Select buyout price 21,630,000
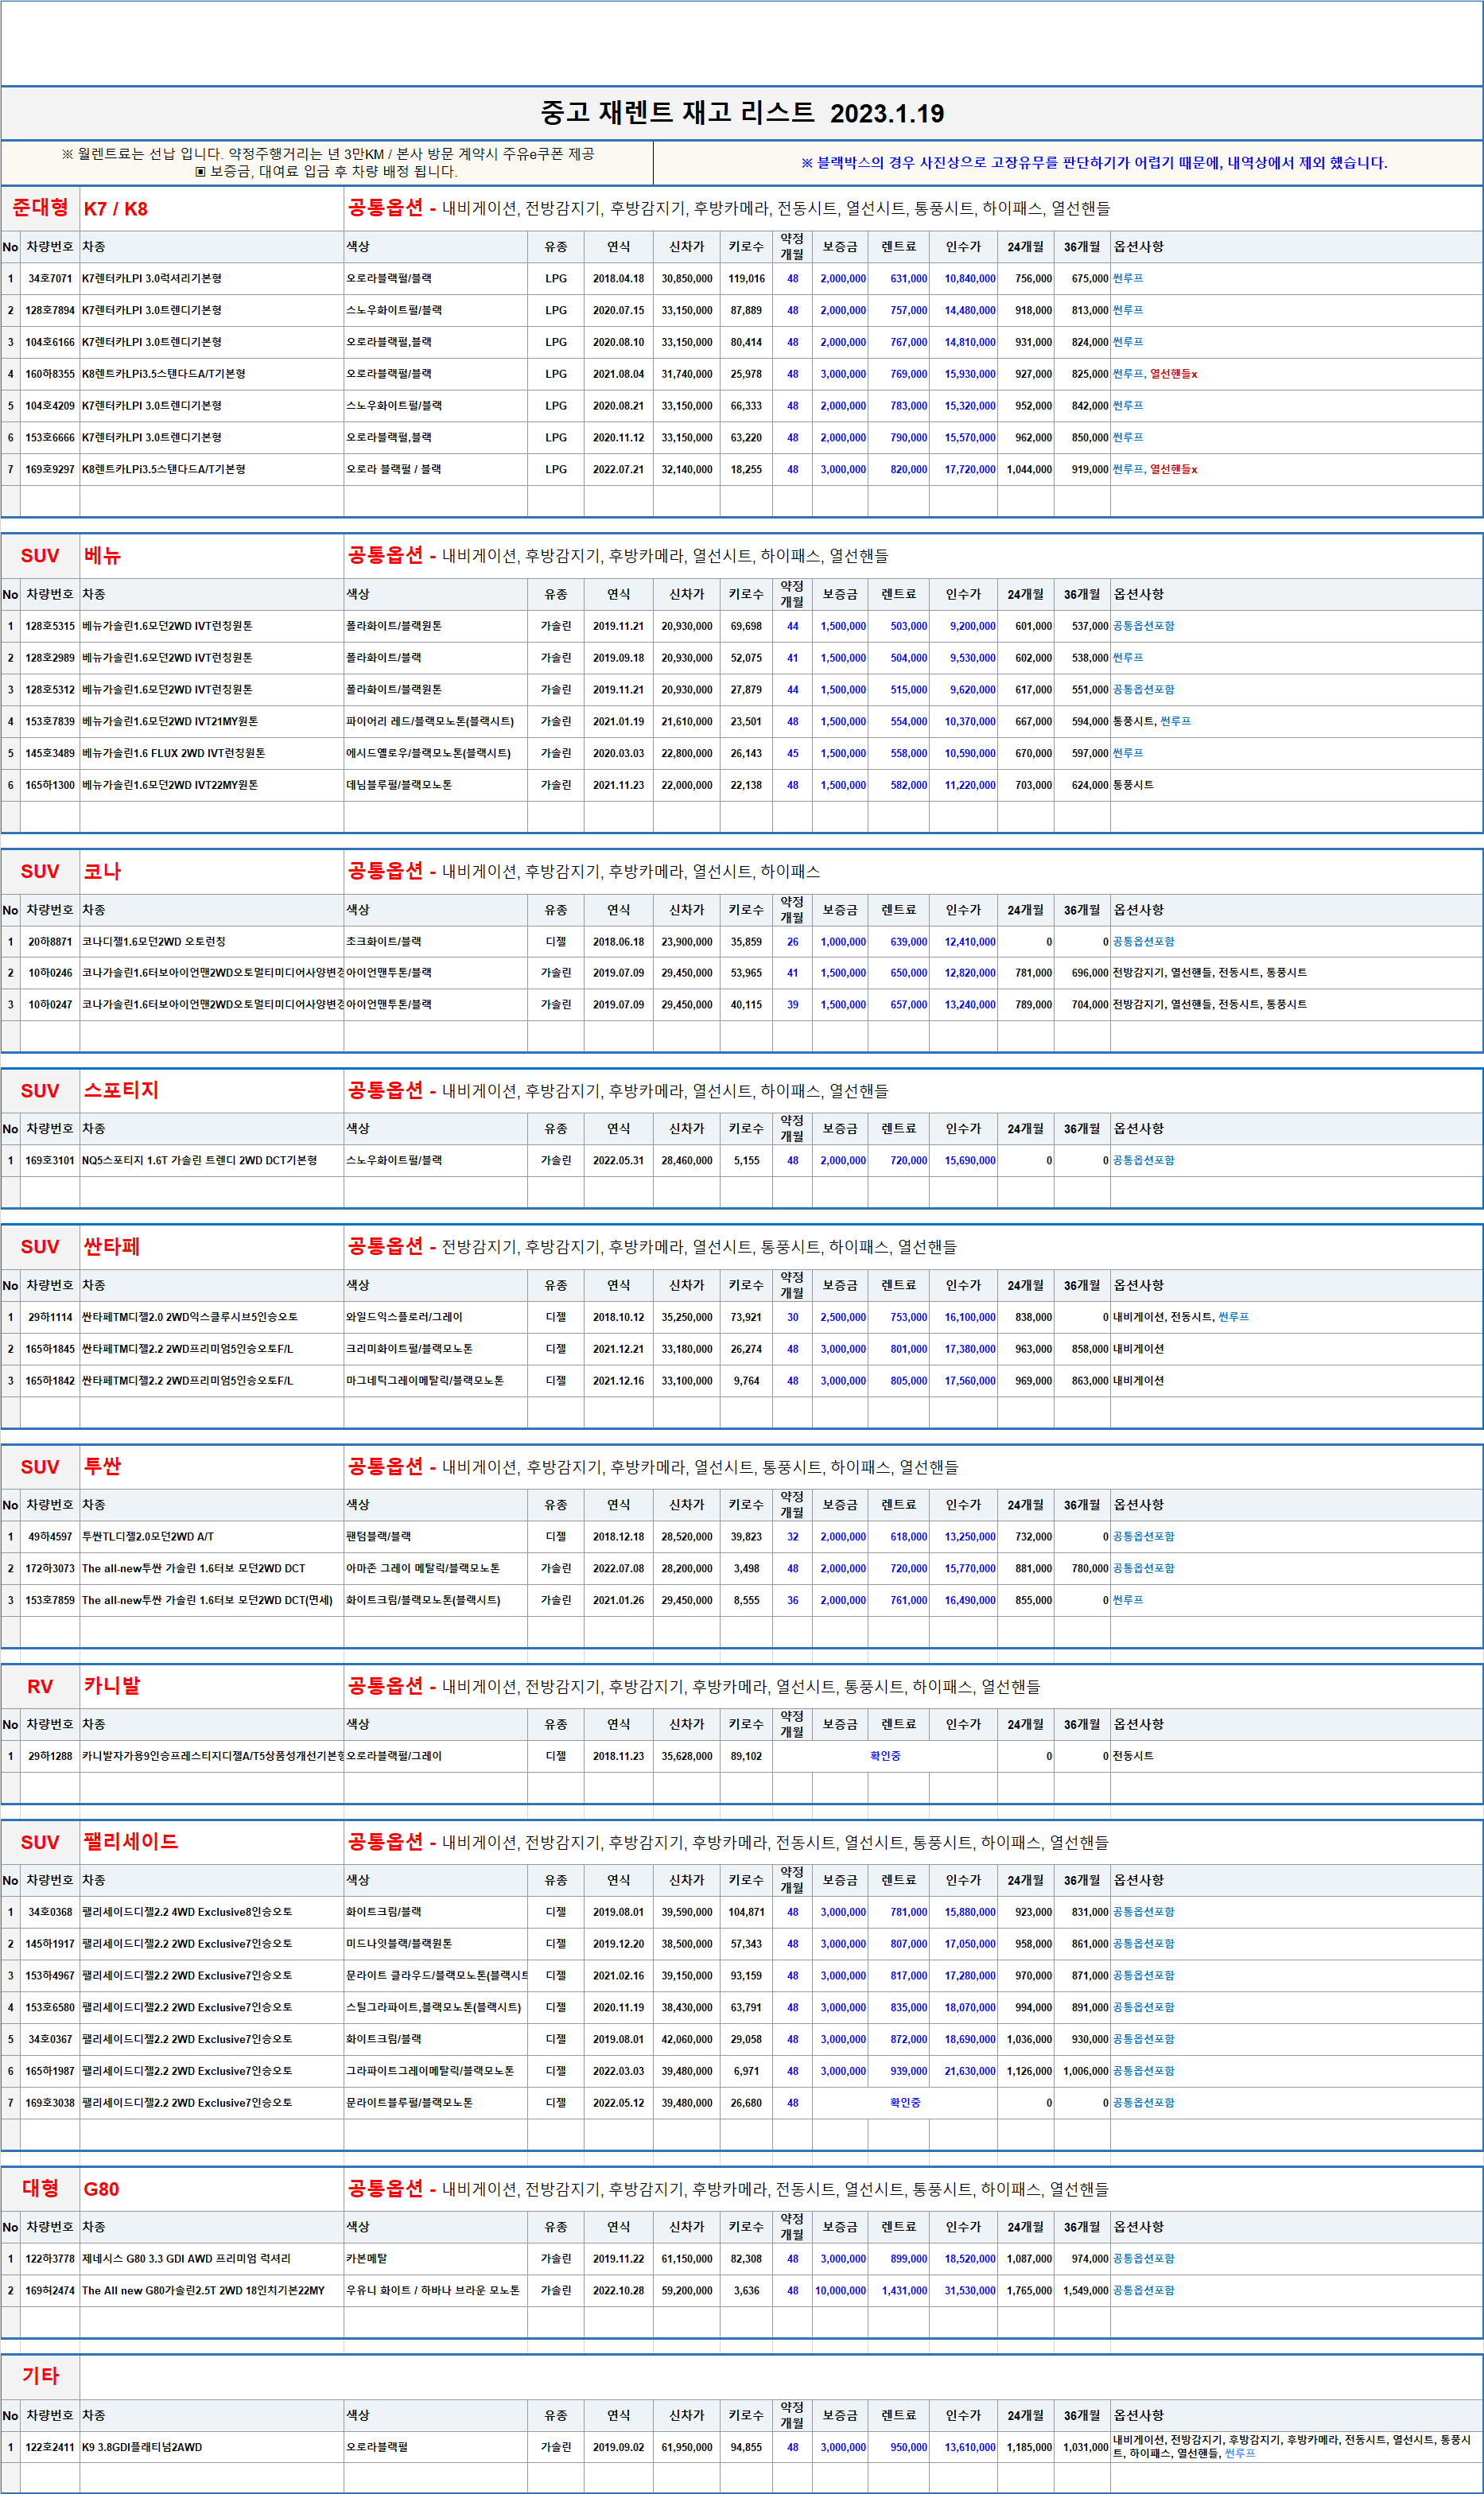This screenshot has height=2494, width=1484. (x=969, y=2071)
